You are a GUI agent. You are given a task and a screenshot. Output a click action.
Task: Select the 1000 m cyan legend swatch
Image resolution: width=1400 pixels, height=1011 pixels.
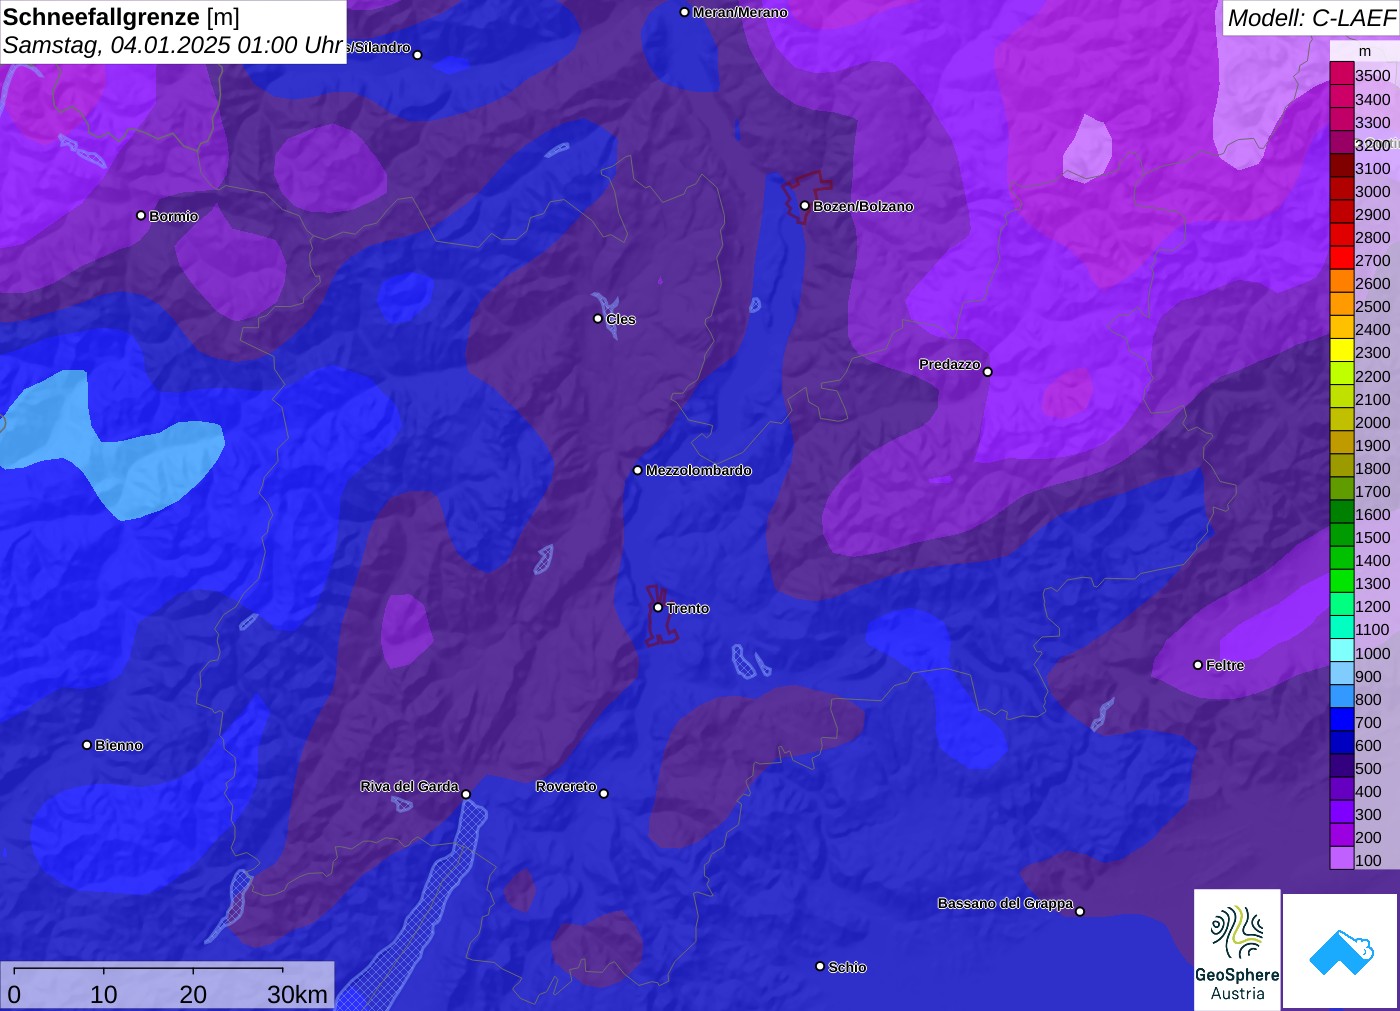click(1341, 651)
